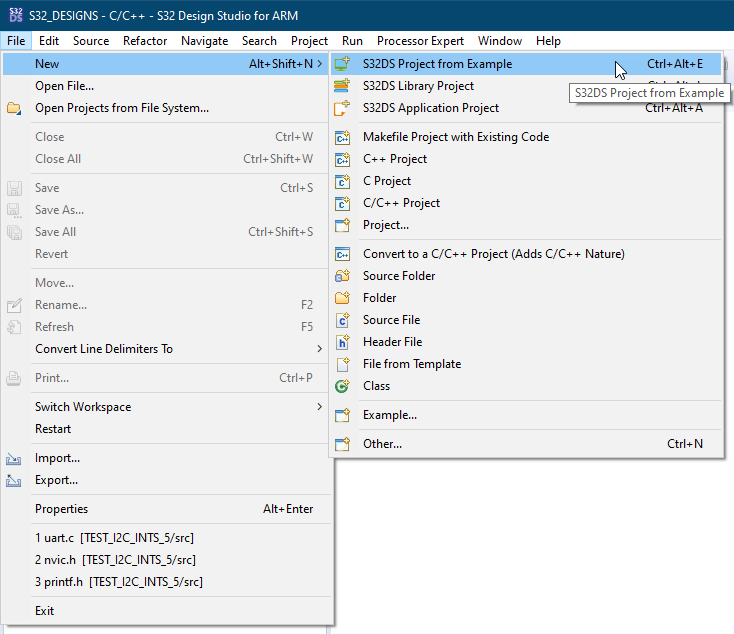Screen dimensions: 734x634
Task: Click the Folder icon in New submenu
Action: (342, 298)
